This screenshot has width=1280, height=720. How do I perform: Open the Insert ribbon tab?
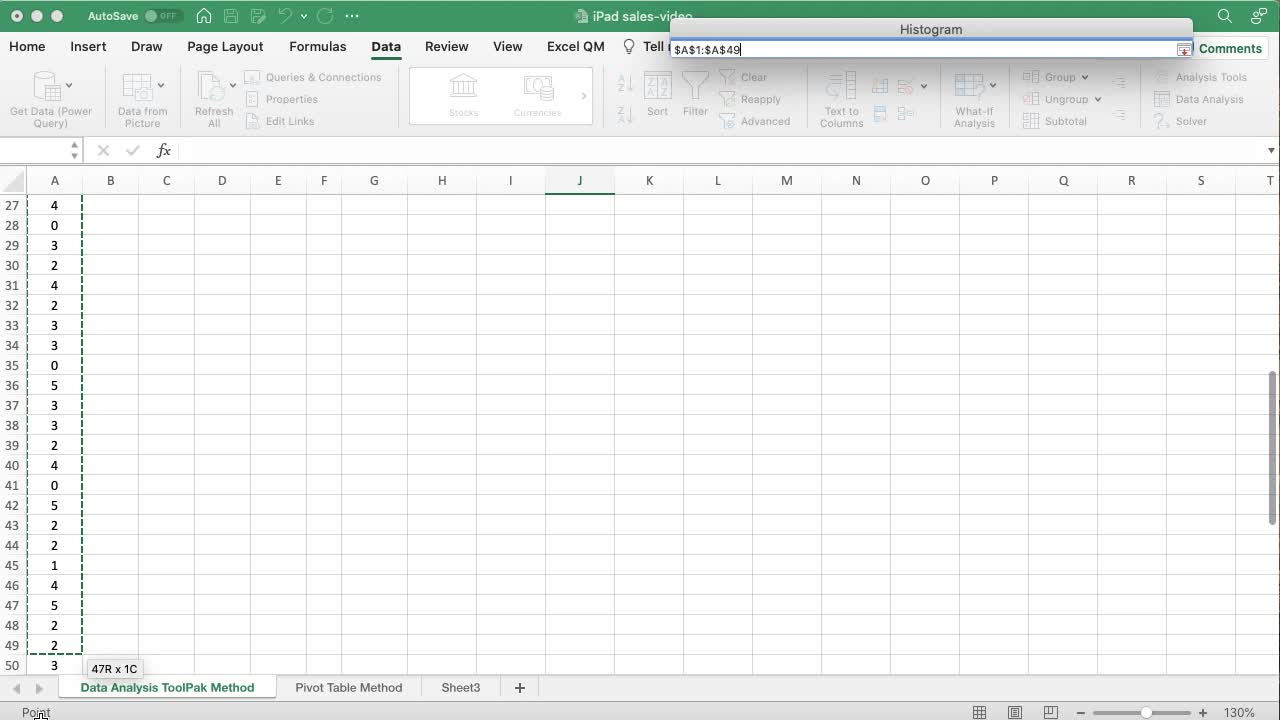pyautogui.click(x=88, y=46)
